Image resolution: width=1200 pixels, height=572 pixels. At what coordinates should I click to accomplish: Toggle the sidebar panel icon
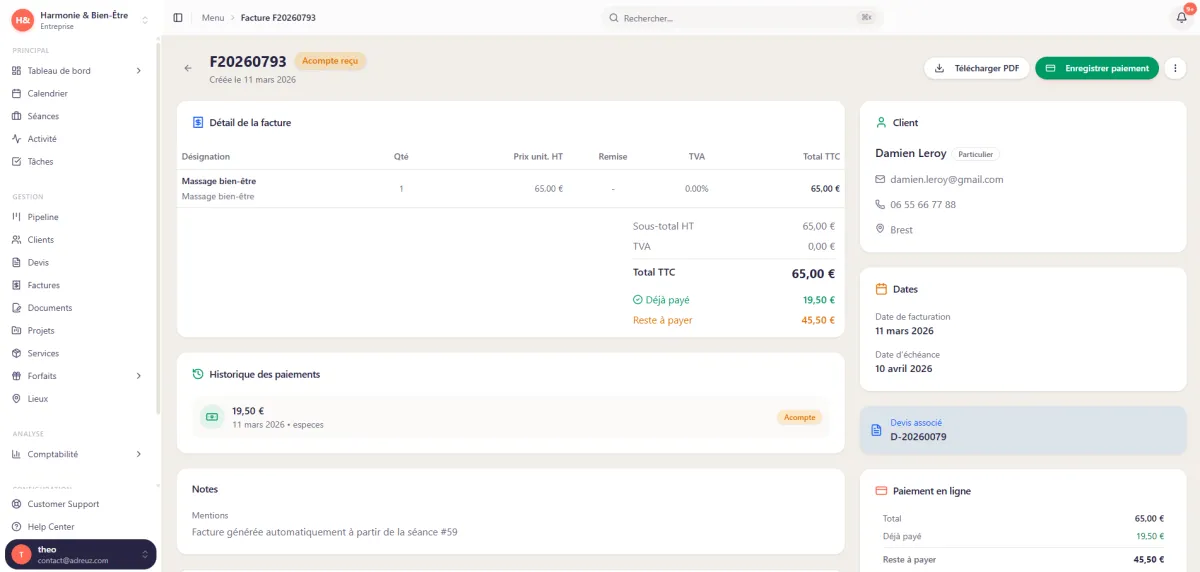(178, 18)
